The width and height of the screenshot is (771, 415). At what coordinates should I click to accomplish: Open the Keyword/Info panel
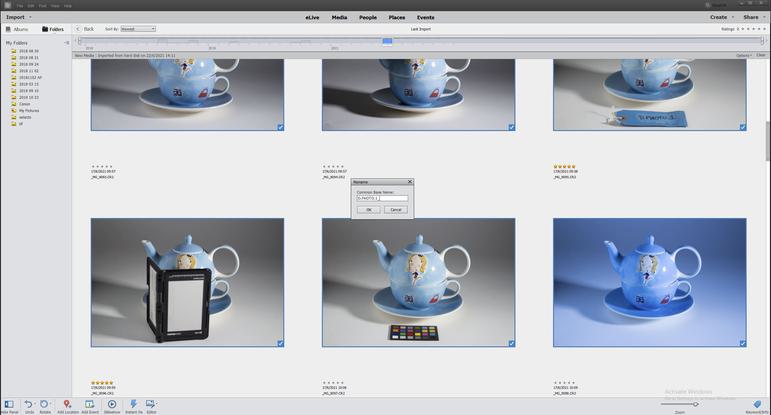click(757, 404)
